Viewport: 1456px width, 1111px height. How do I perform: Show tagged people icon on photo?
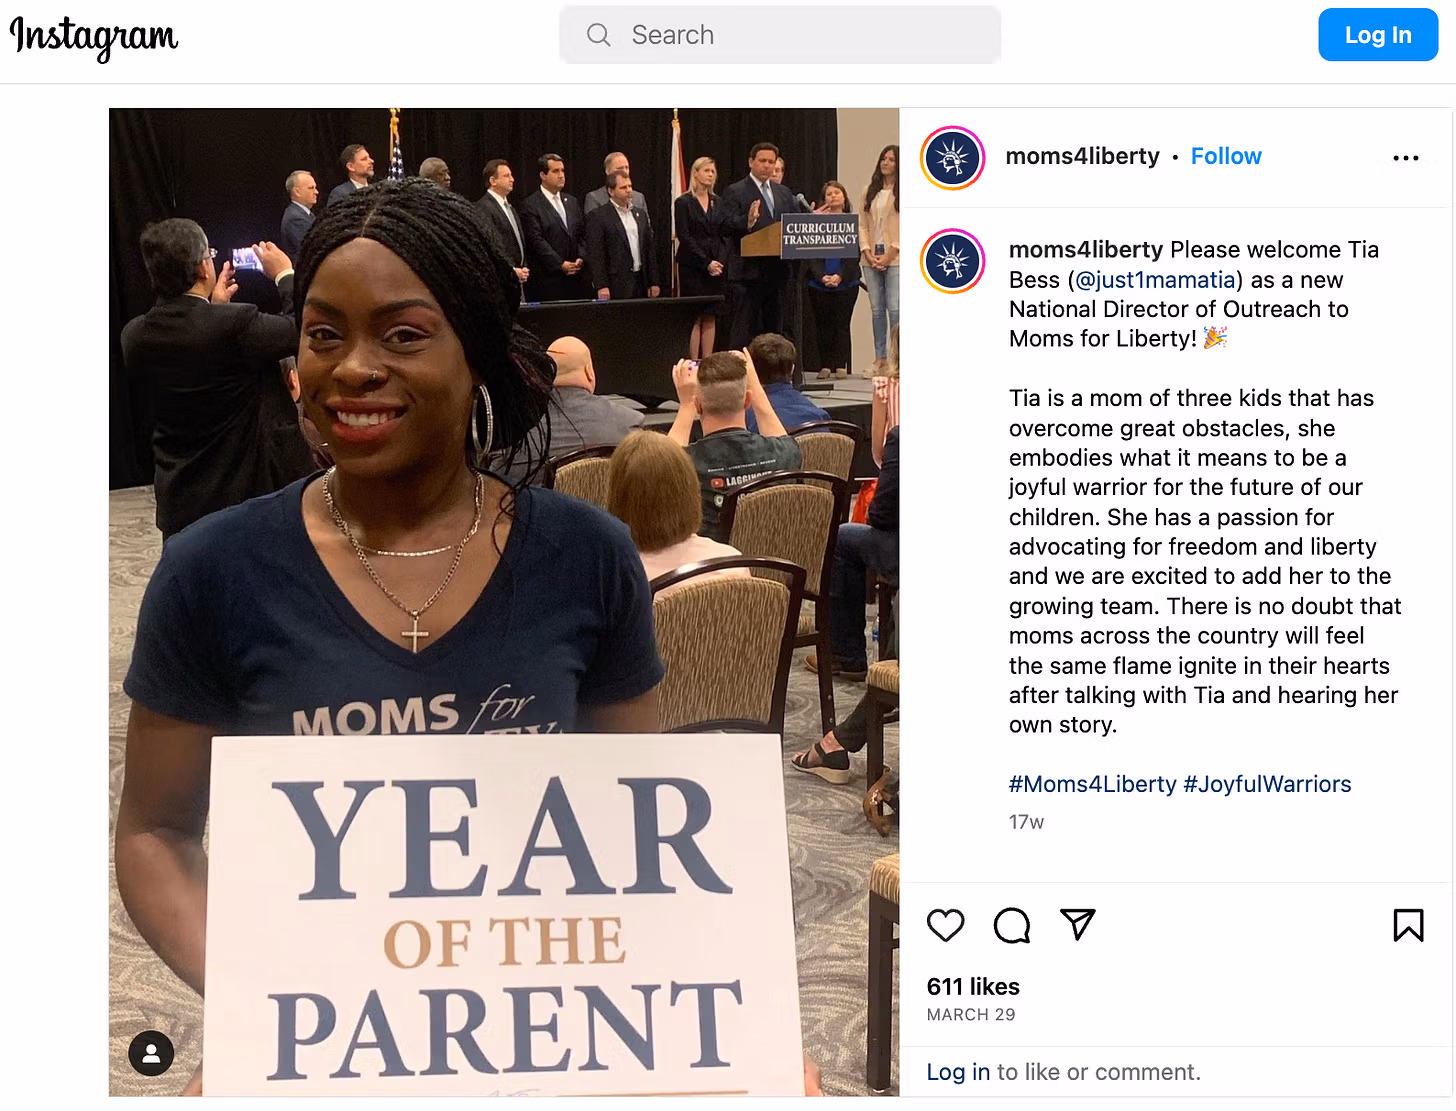pos(151,1053)
